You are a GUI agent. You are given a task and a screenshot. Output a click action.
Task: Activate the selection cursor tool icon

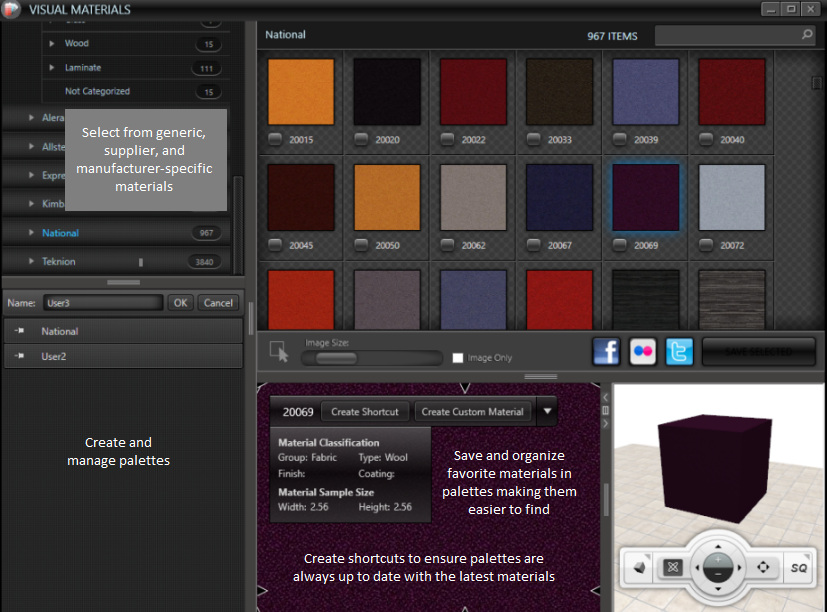click(x=278, y=351)
